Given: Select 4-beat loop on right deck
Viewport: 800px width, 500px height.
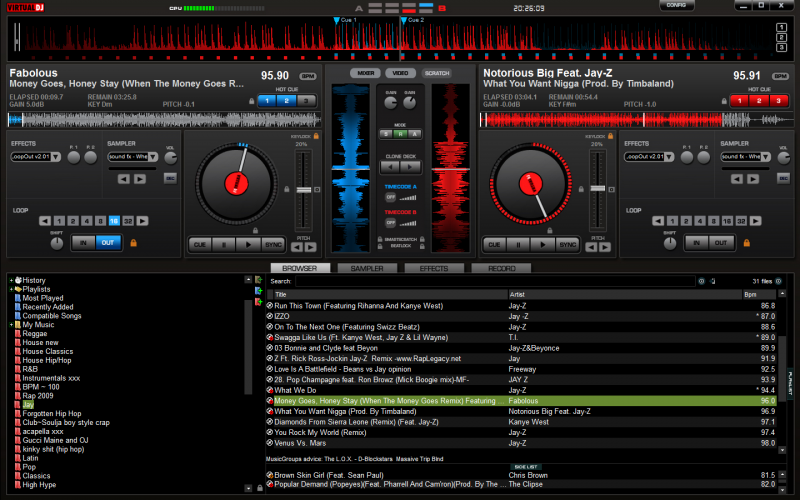Looking at the screenshot, I should pos(700,221).
